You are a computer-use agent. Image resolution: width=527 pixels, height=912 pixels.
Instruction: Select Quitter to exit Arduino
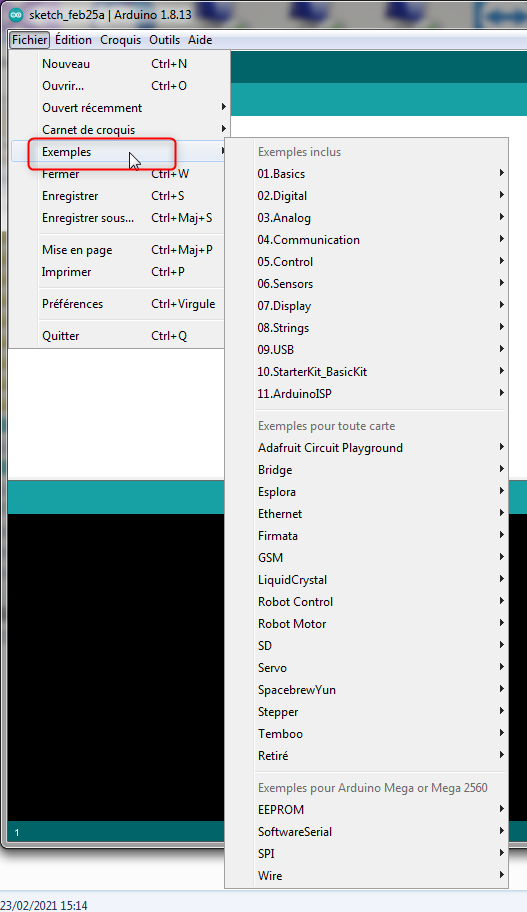[119, 336]
